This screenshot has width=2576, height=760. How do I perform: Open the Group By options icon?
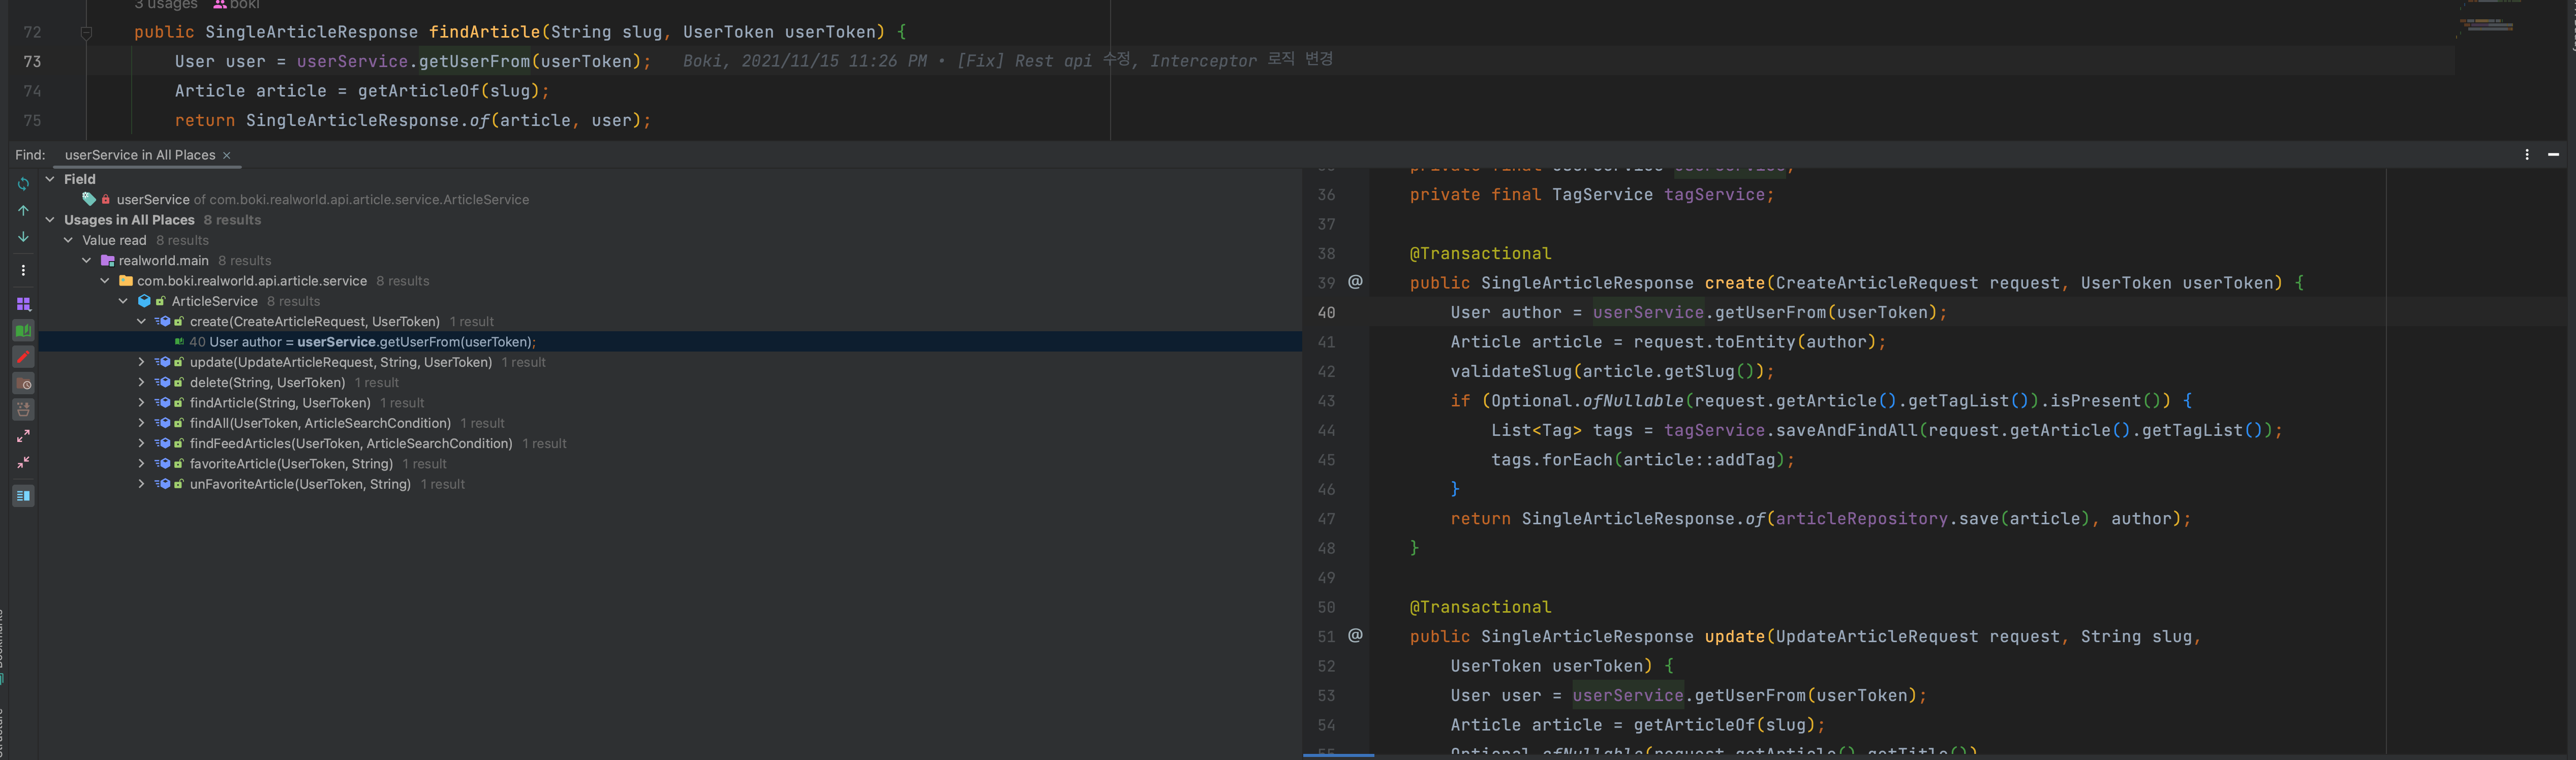(x=23, y=304)
